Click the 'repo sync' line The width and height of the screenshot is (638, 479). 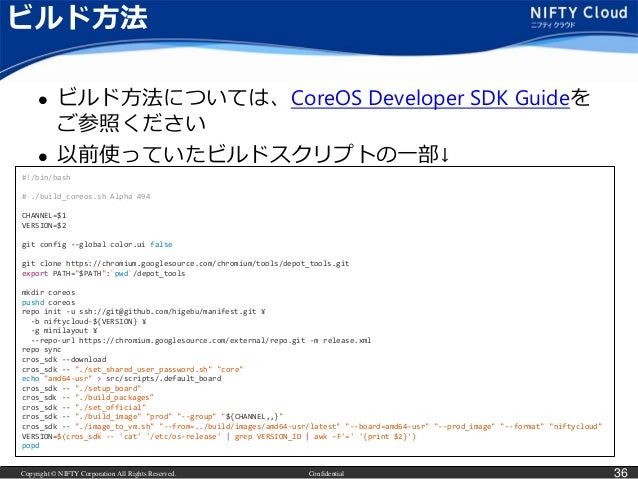pos(42,350)
